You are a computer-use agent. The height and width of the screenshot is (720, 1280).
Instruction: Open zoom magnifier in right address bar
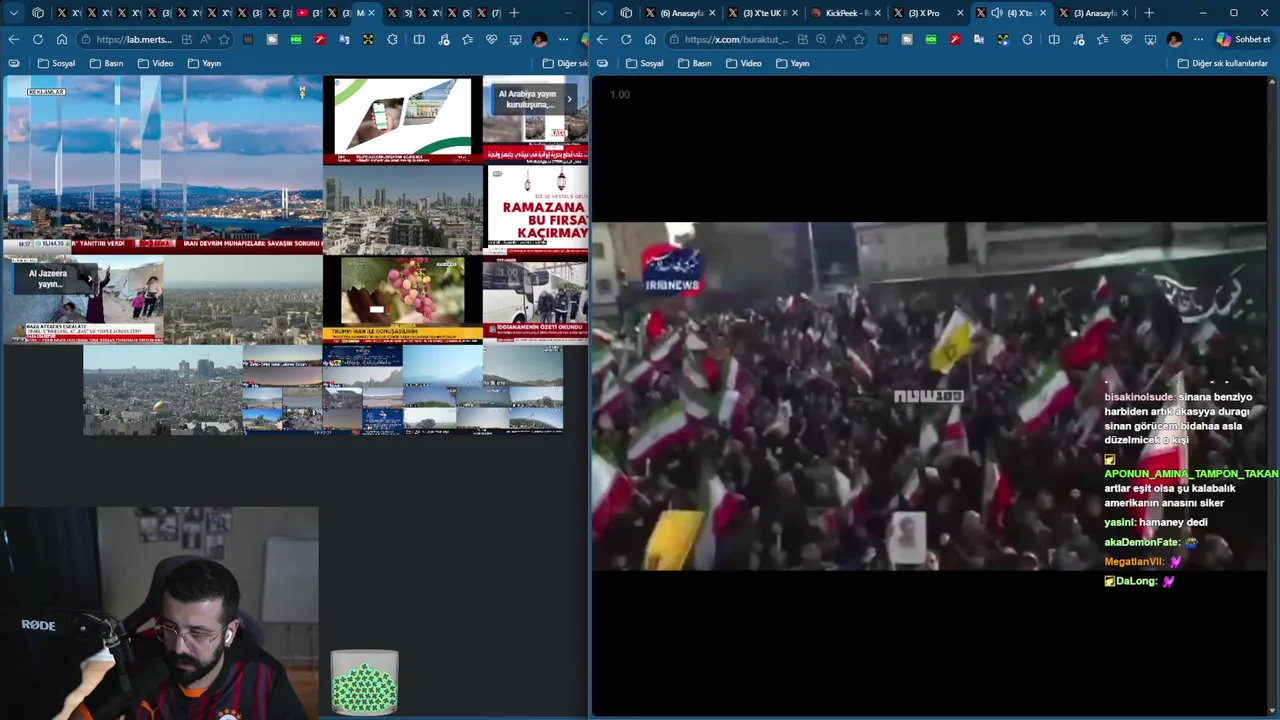coord(821,39)
